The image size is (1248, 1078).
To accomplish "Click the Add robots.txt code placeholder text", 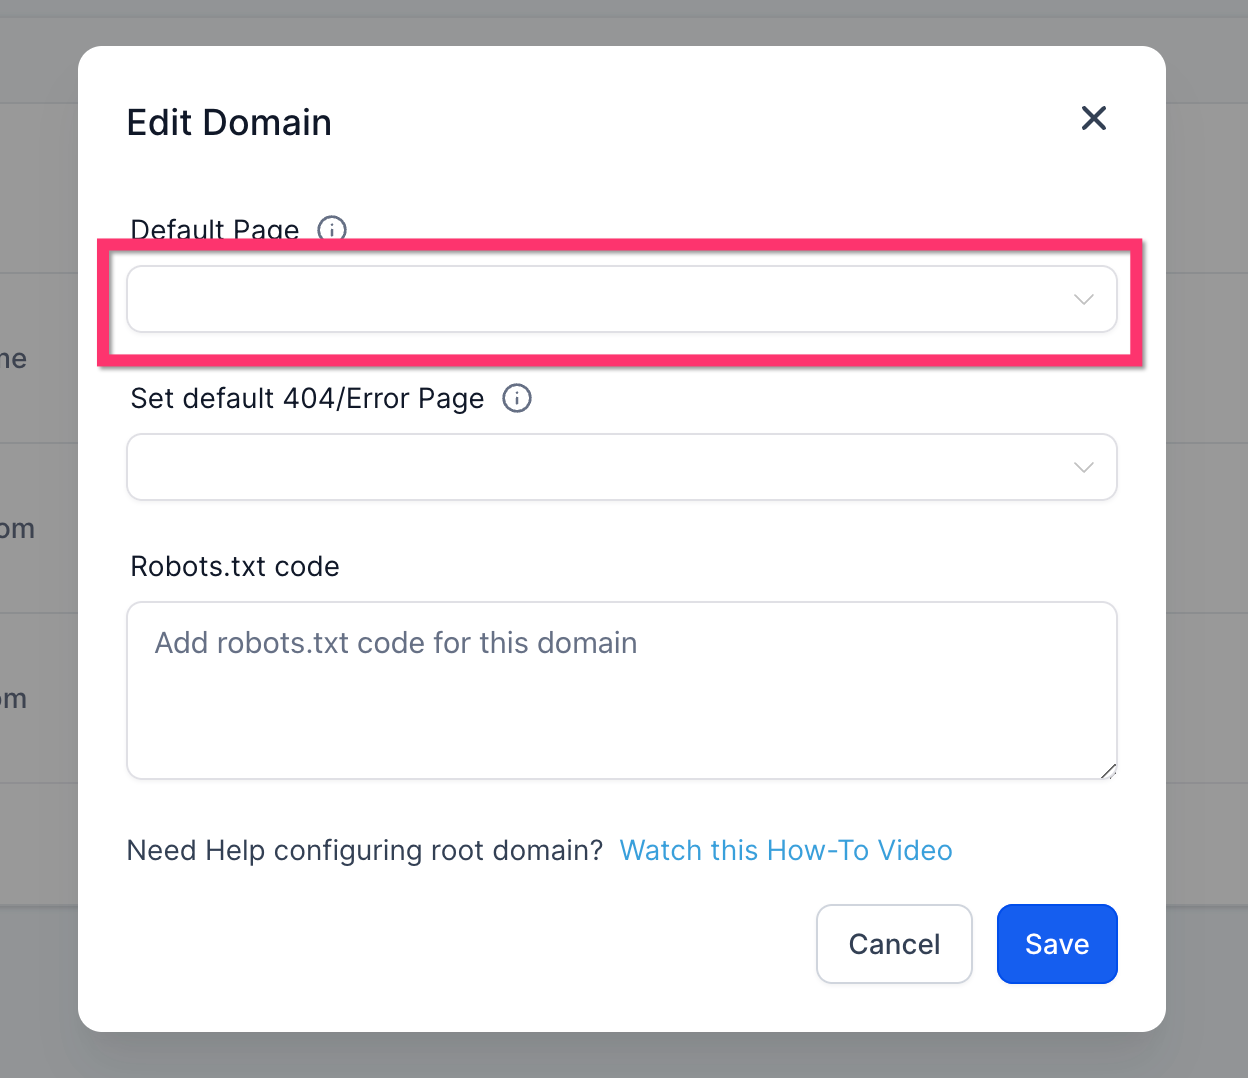I will coord(396,642).
